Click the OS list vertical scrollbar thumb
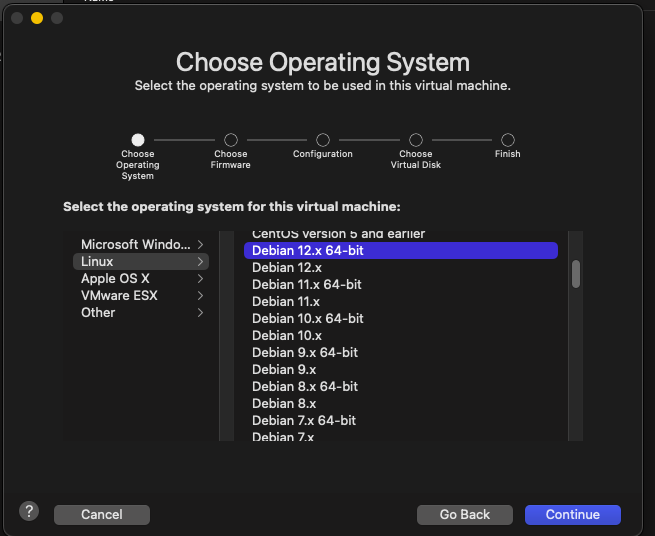This screenshot has width=655, height=536. (575, 274)
